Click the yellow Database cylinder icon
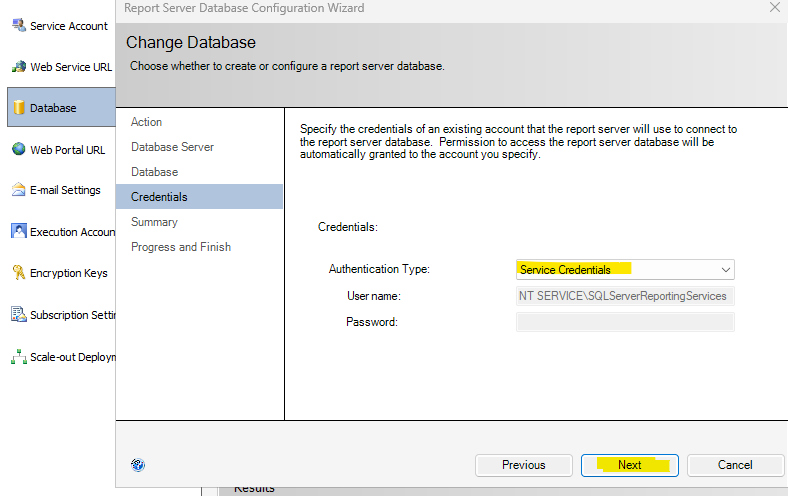 [19, 107]
